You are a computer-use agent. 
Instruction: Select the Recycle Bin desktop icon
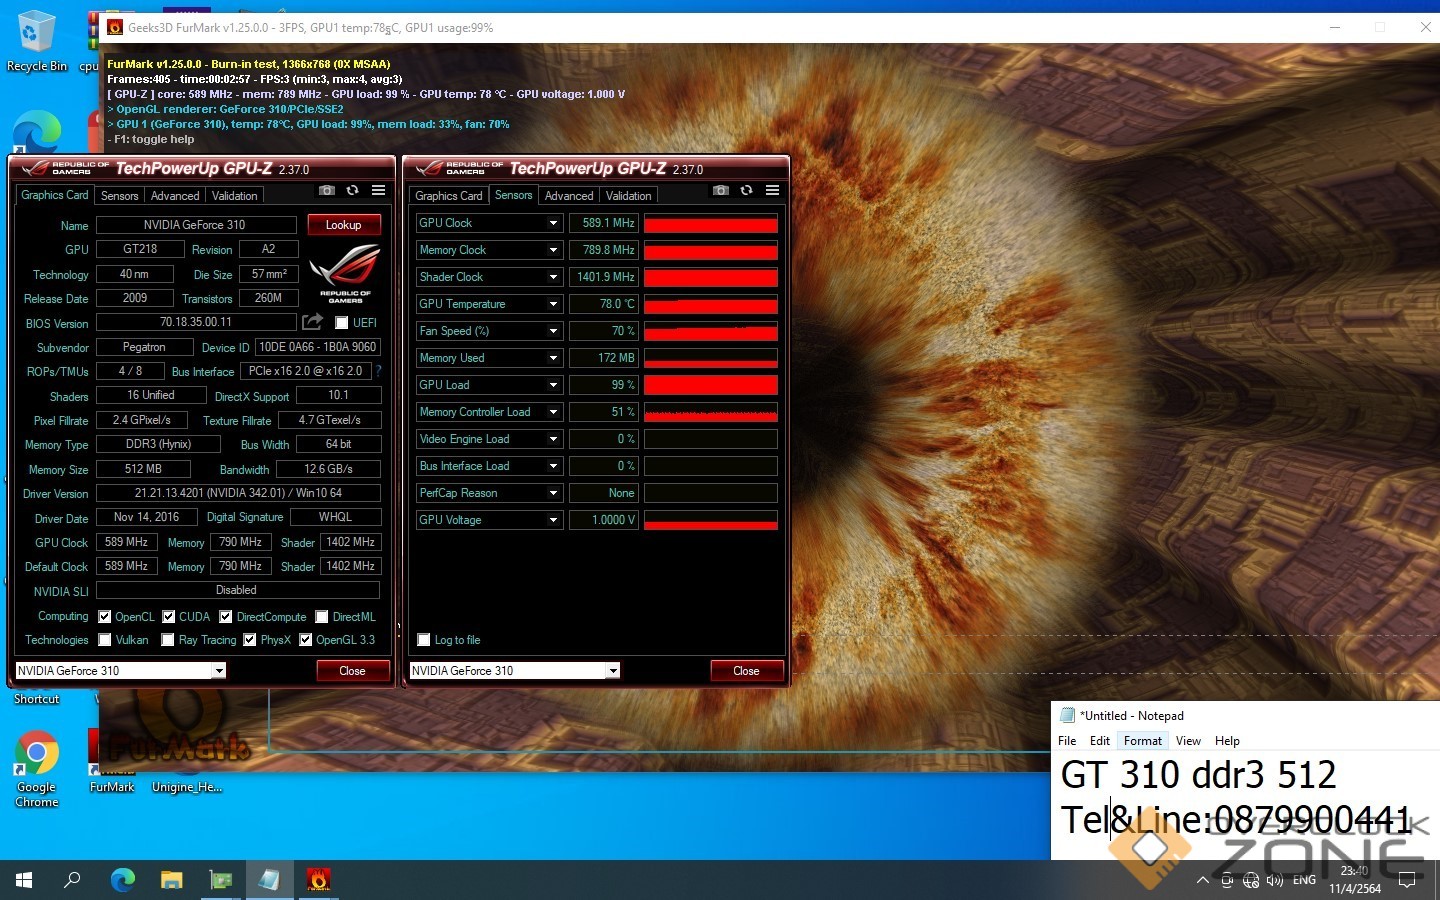point(37,42)
